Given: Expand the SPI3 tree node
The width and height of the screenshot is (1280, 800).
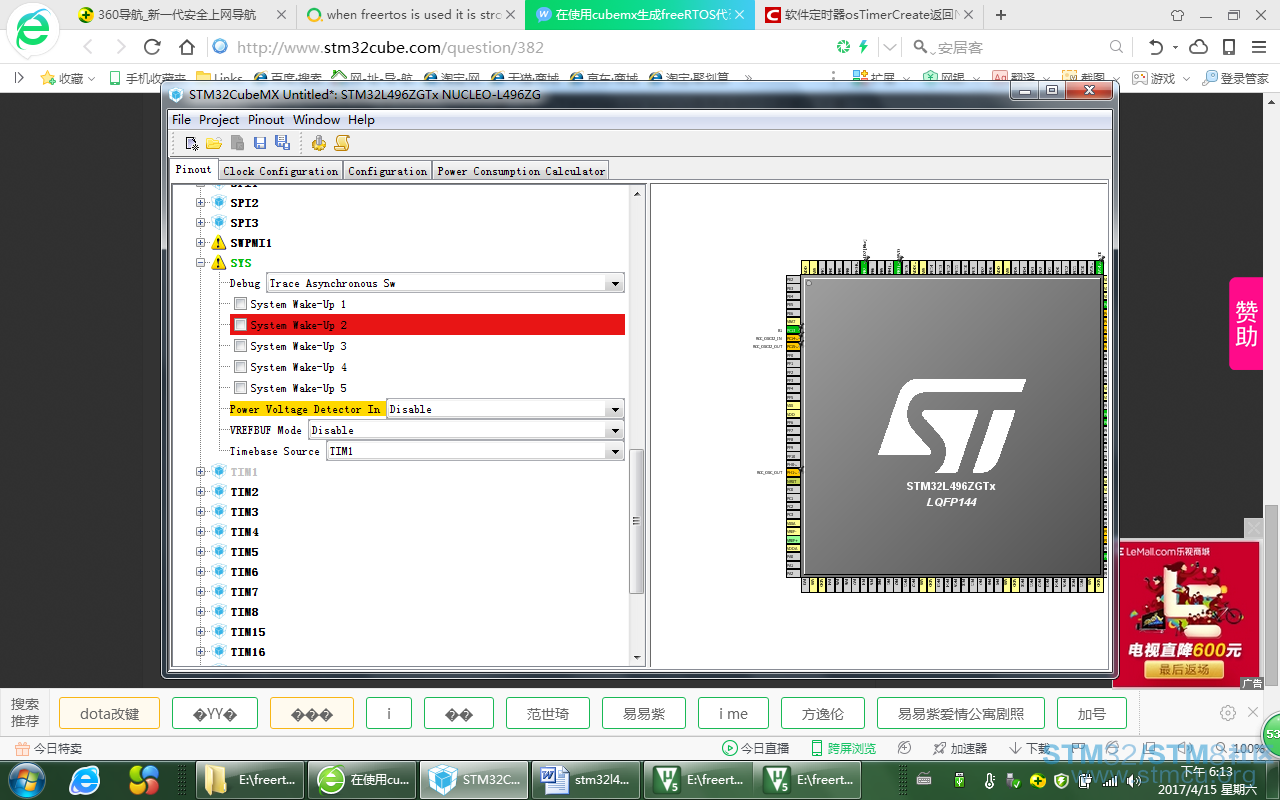Looking at the screenshot, I should click(201, 223).
